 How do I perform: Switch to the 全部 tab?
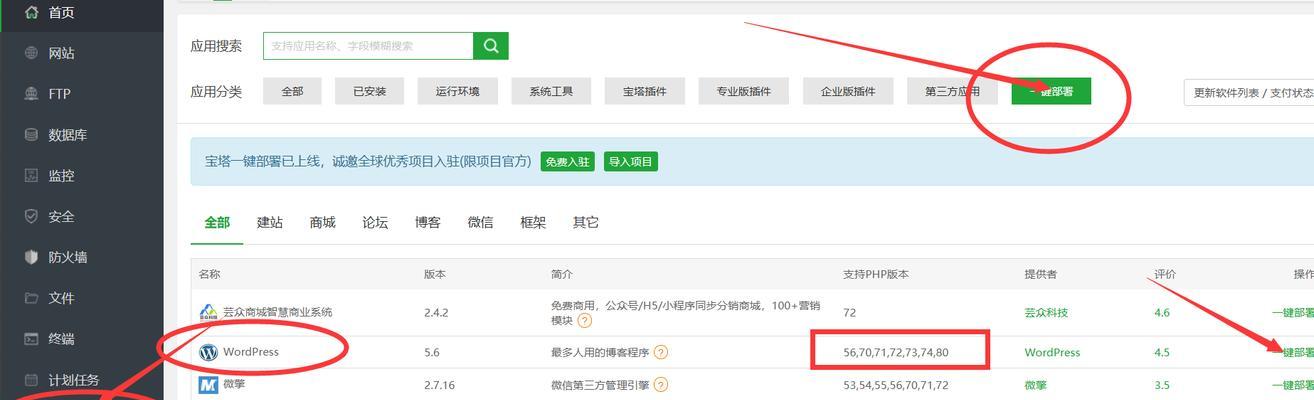click(x=217, y=222)
